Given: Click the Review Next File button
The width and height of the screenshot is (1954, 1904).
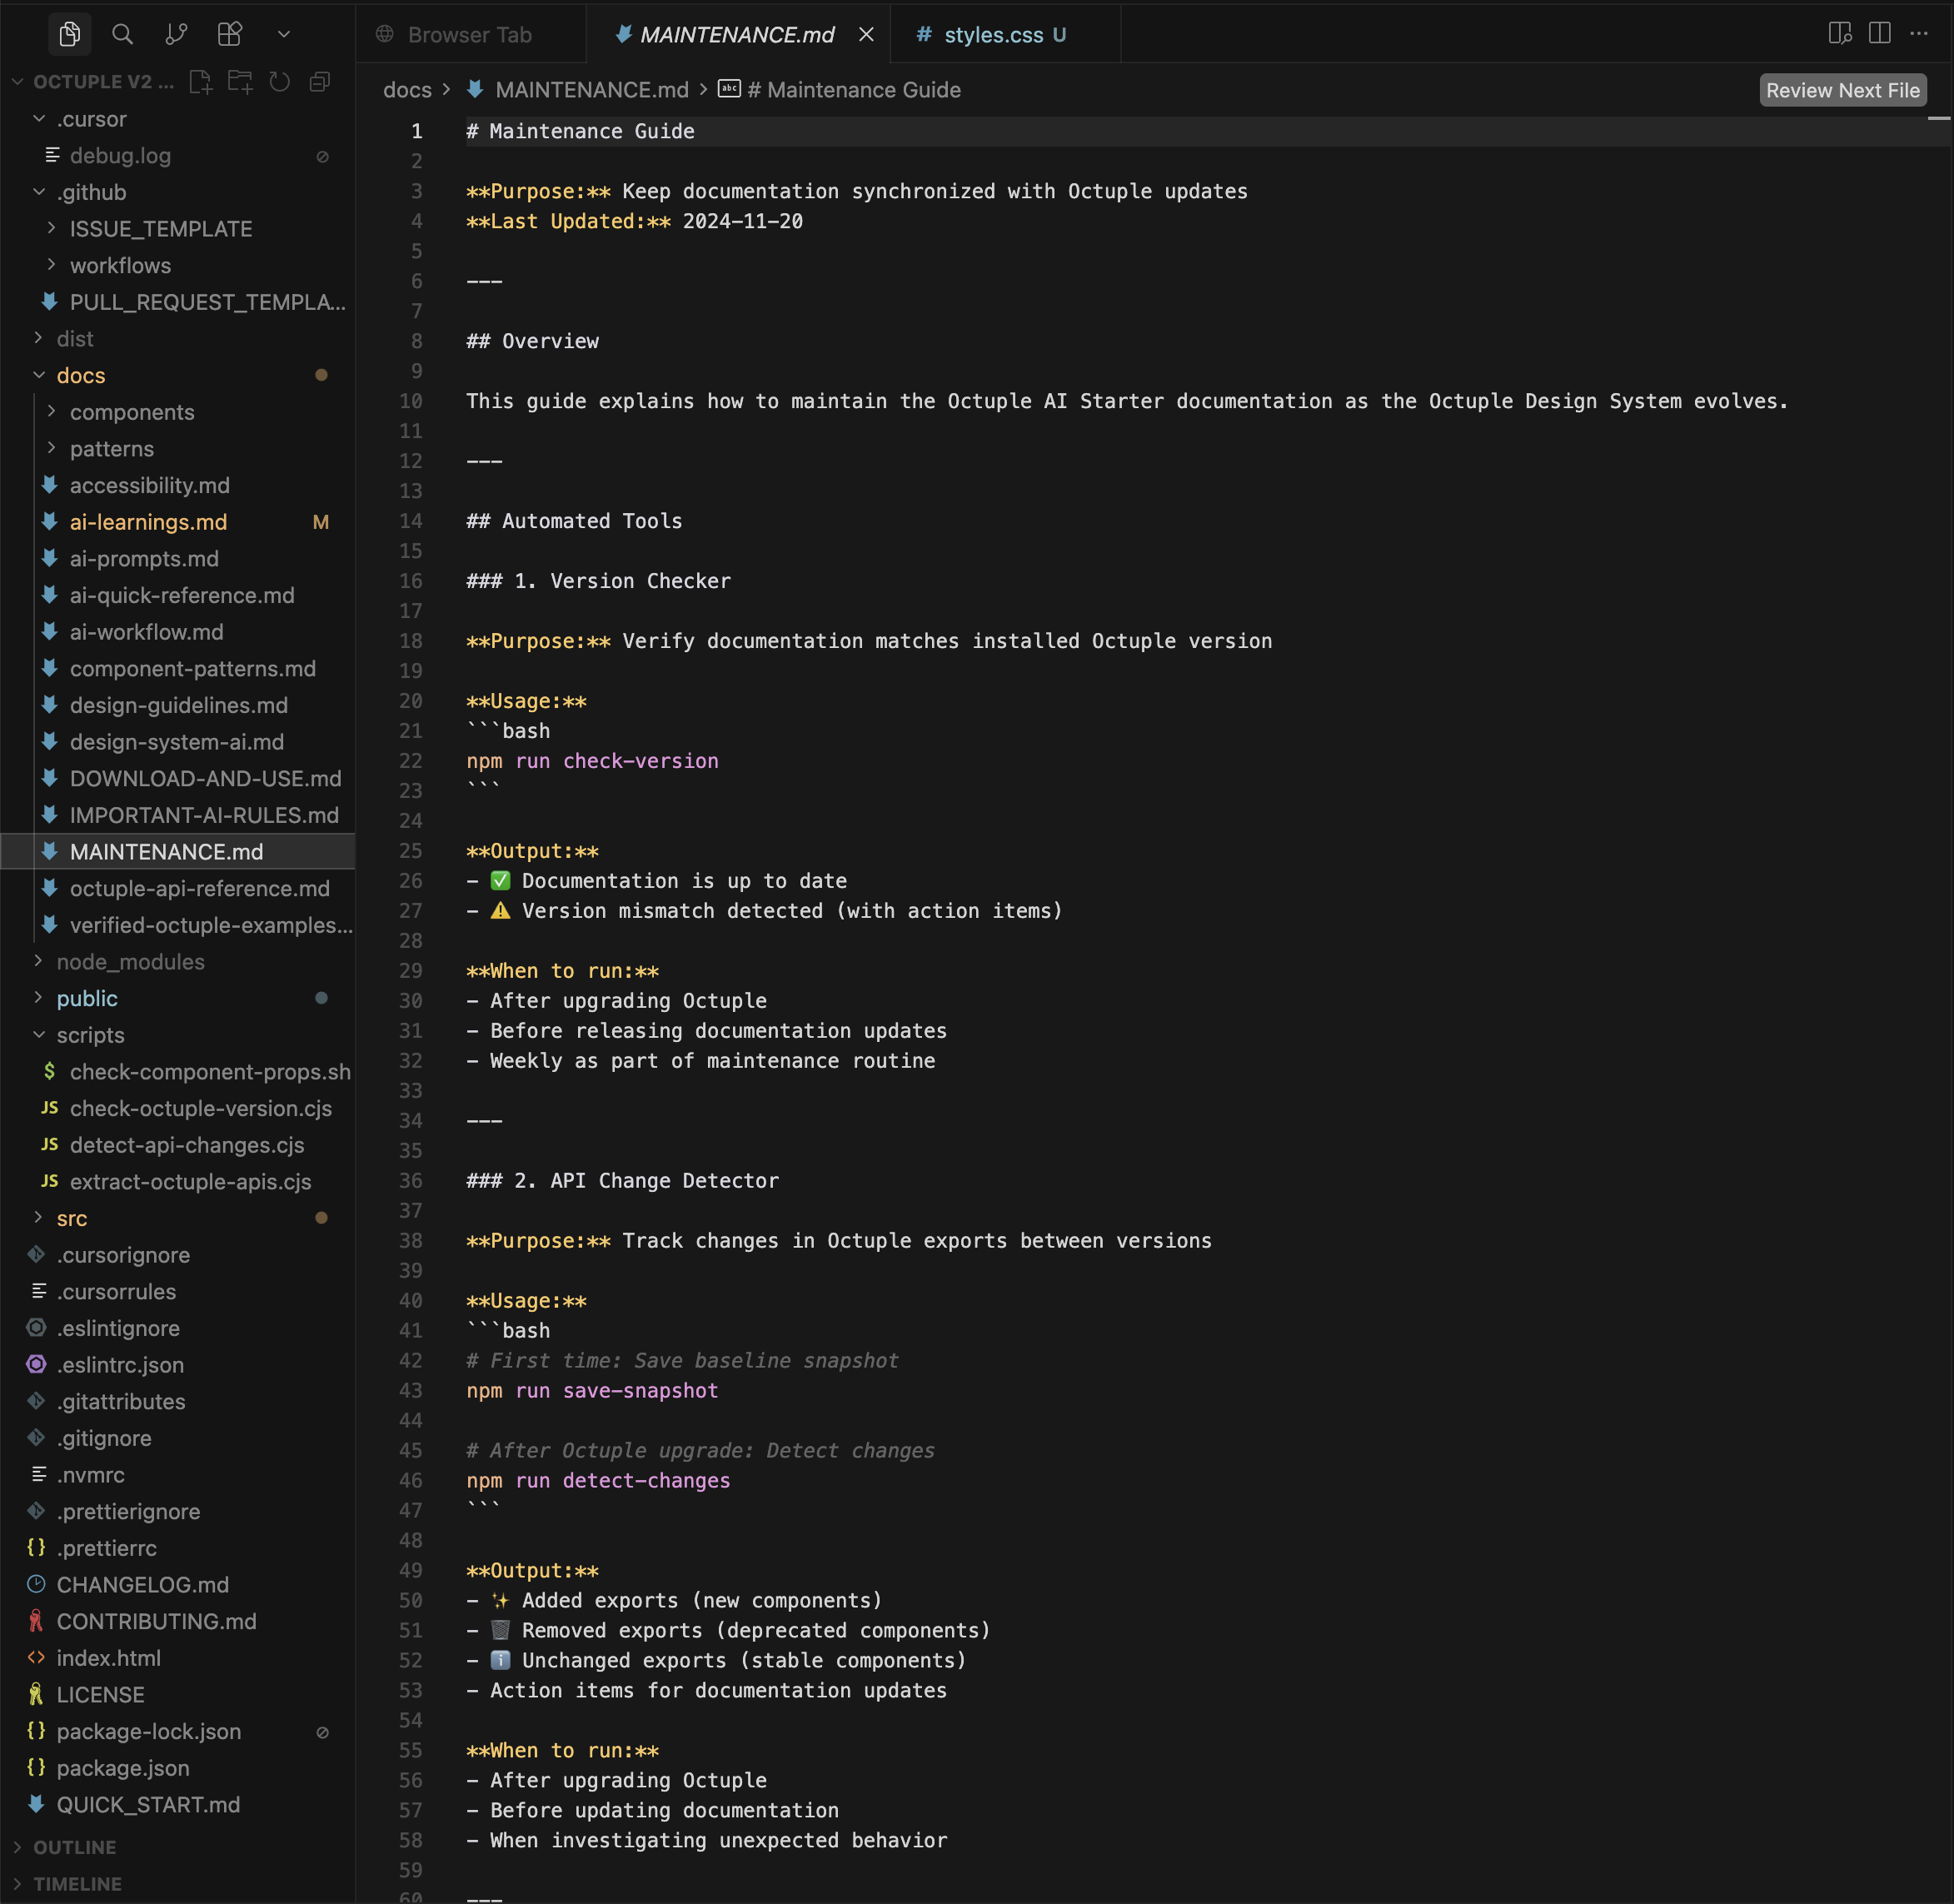Looking at the screenshot, I should click(x=1842, y=90).
